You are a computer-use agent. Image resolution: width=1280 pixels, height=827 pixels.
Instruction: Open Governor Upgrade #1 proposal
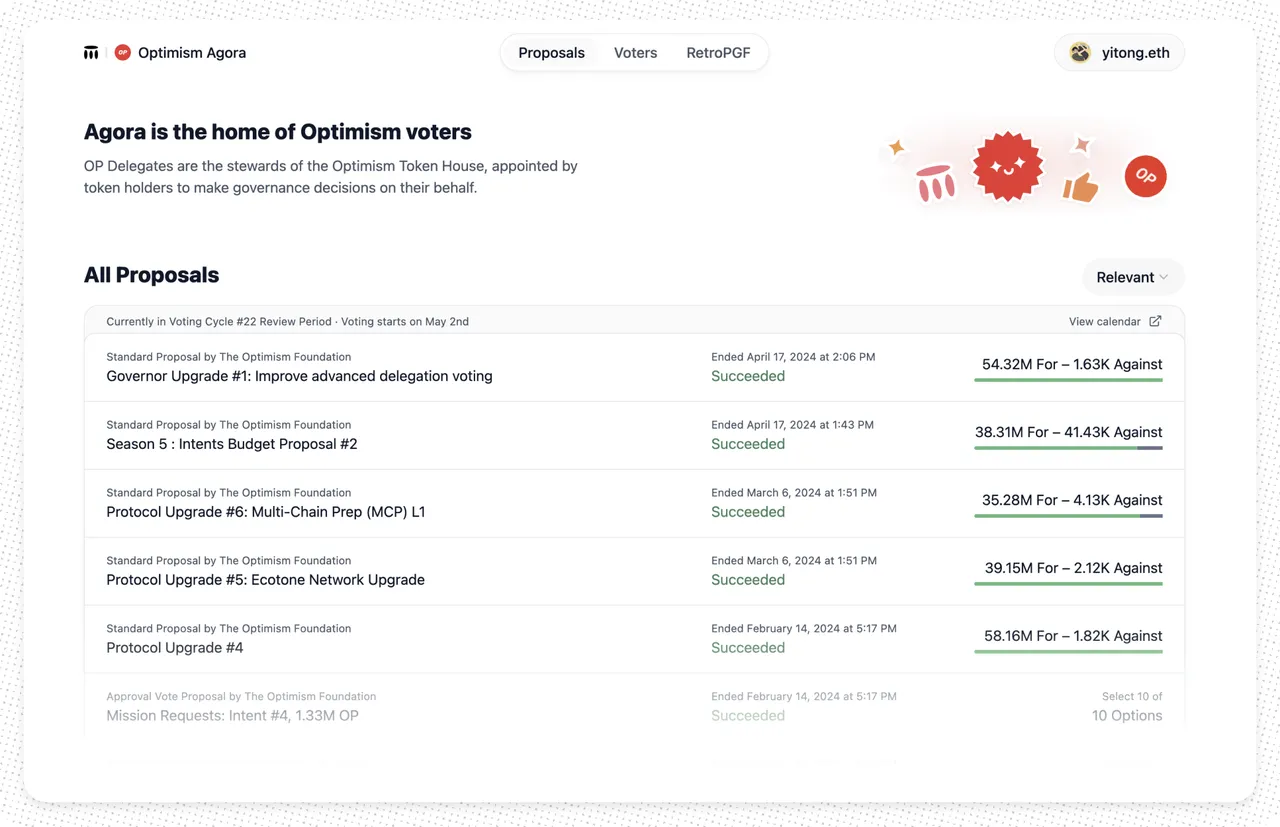[299, 376]
